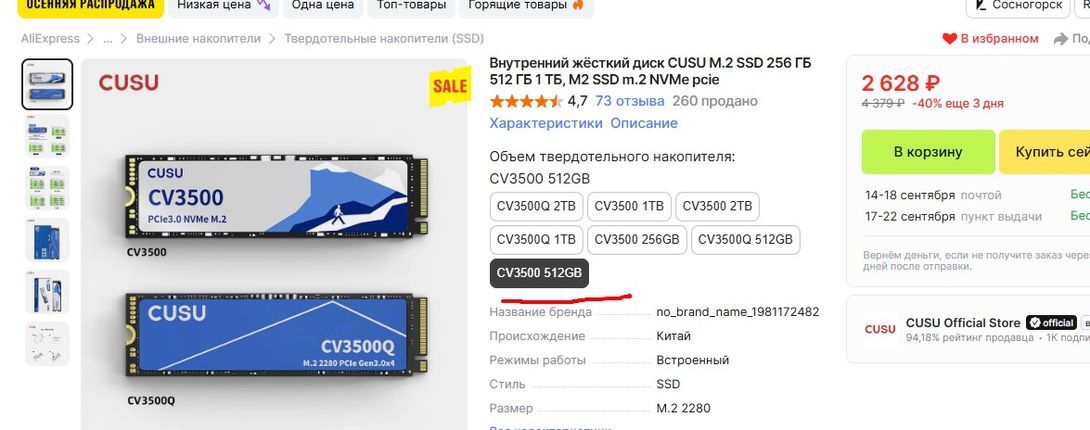Expand the breadcrumb ellipsis
This screenshot has width=1090, height=430.
pyautogui.click(x=107, y=39)
